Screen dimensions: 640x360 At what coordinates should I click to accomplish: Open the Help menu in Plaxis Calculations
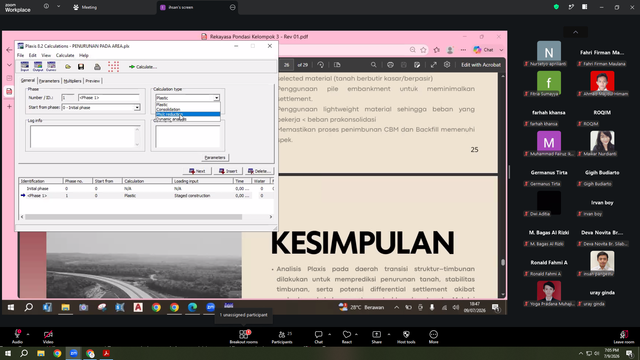pos(84,55)
